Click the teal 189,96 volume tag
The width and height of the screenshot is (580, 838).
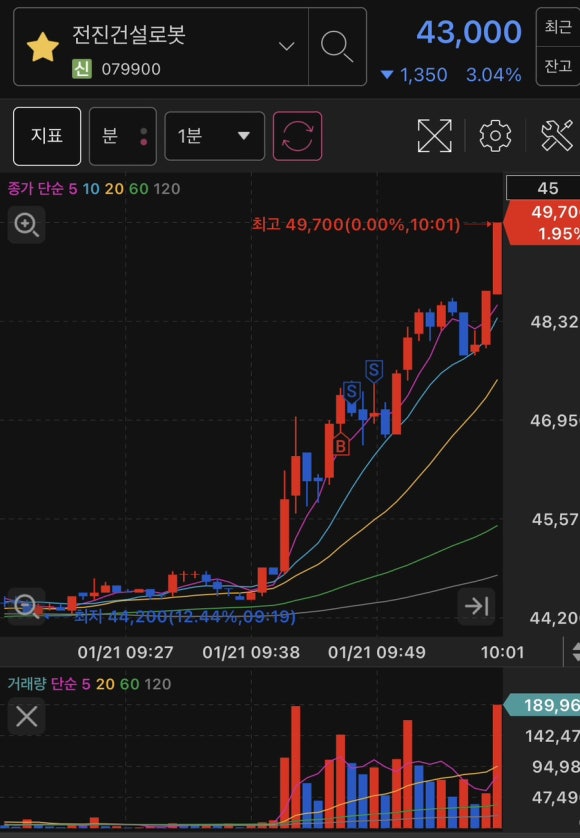tap(544, 705)
